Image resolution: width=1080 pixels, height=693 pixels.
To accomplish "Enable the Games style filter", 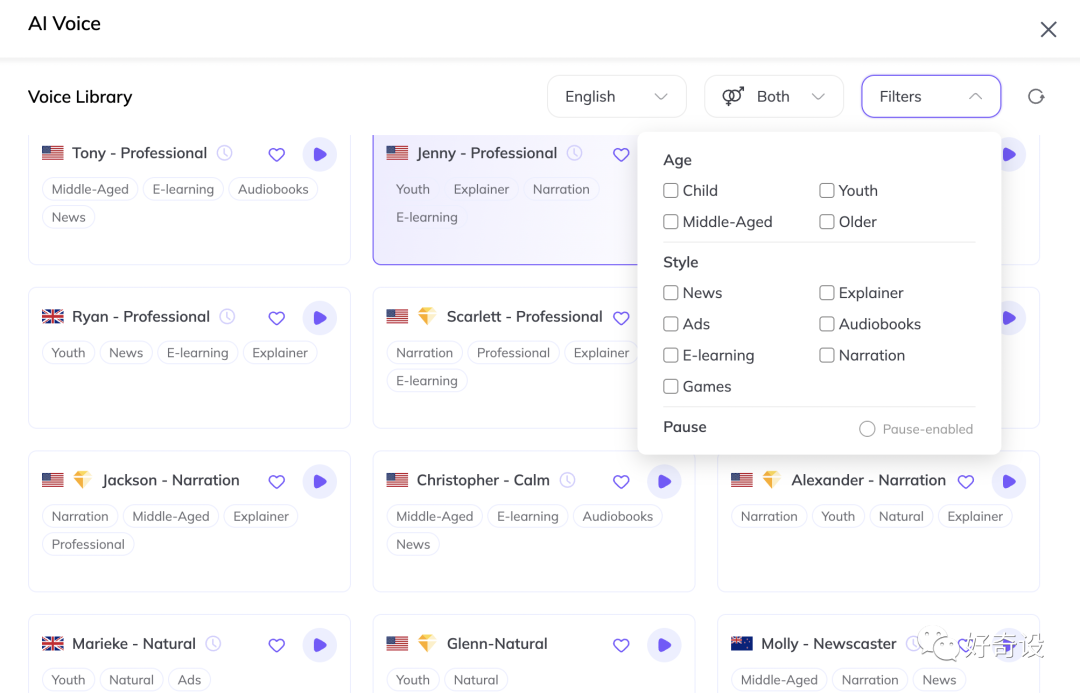I will (x=670, y=386).
